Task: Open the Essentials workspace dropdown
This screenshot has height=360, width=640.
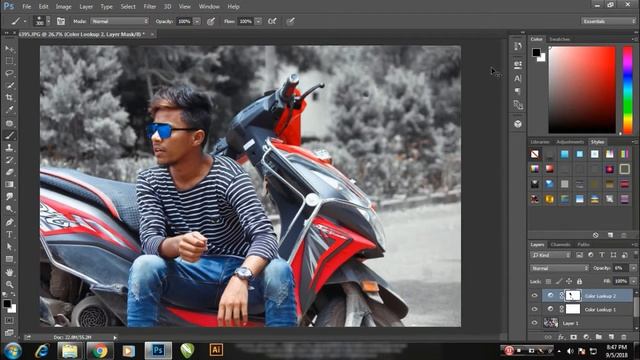Action: click(x=608, y=21)
